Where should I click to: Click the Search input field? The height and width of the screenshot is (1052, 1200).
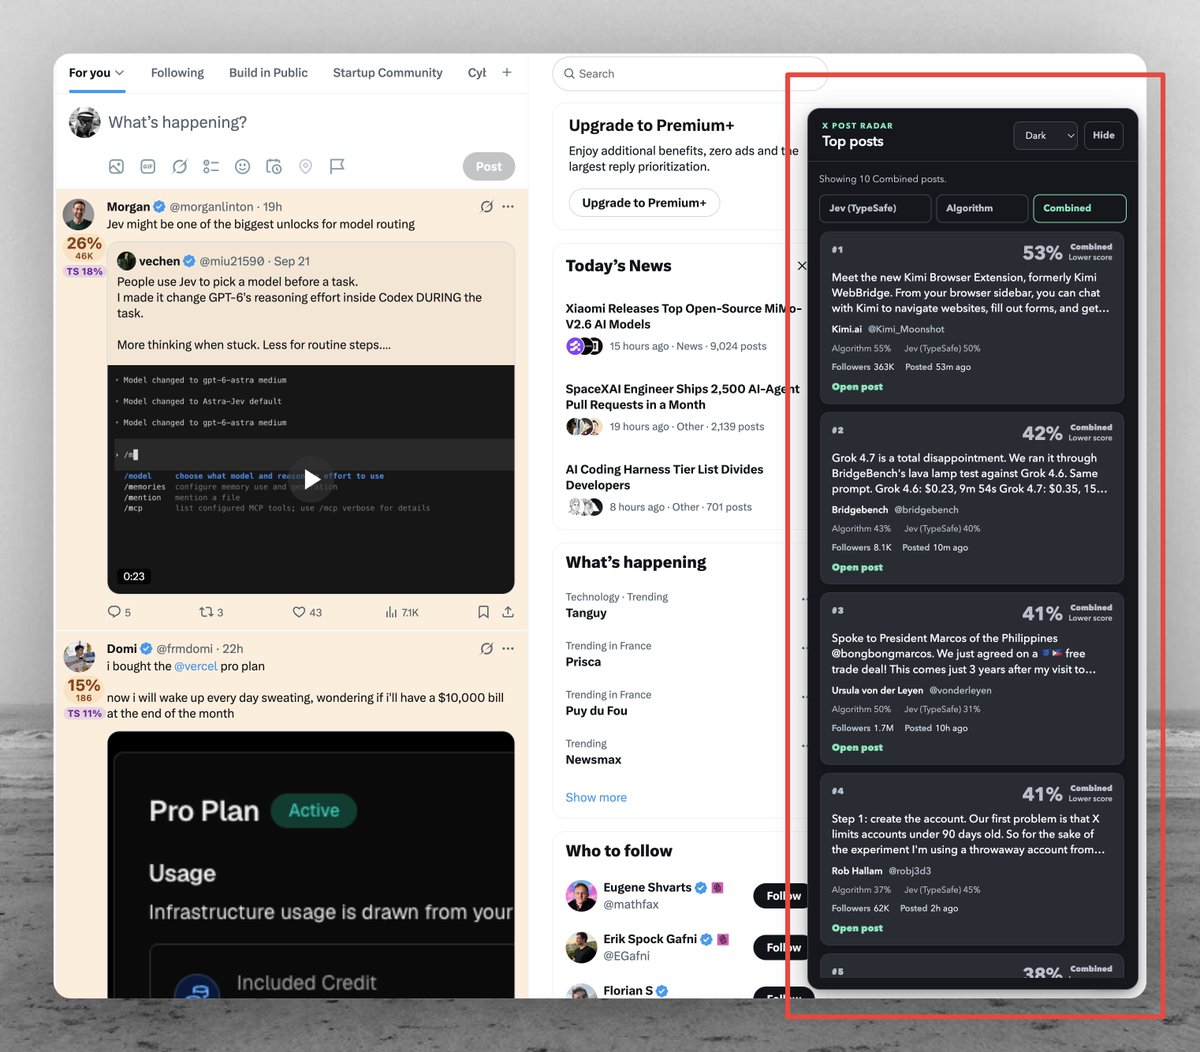click(x=690, y=74)
